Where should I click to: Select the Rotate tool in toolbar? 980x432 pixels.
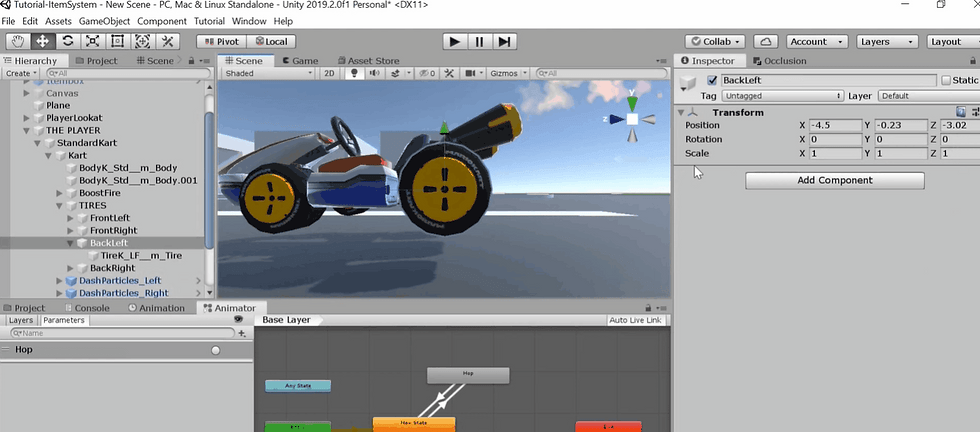pyautogui.click(x=68, y=42)
